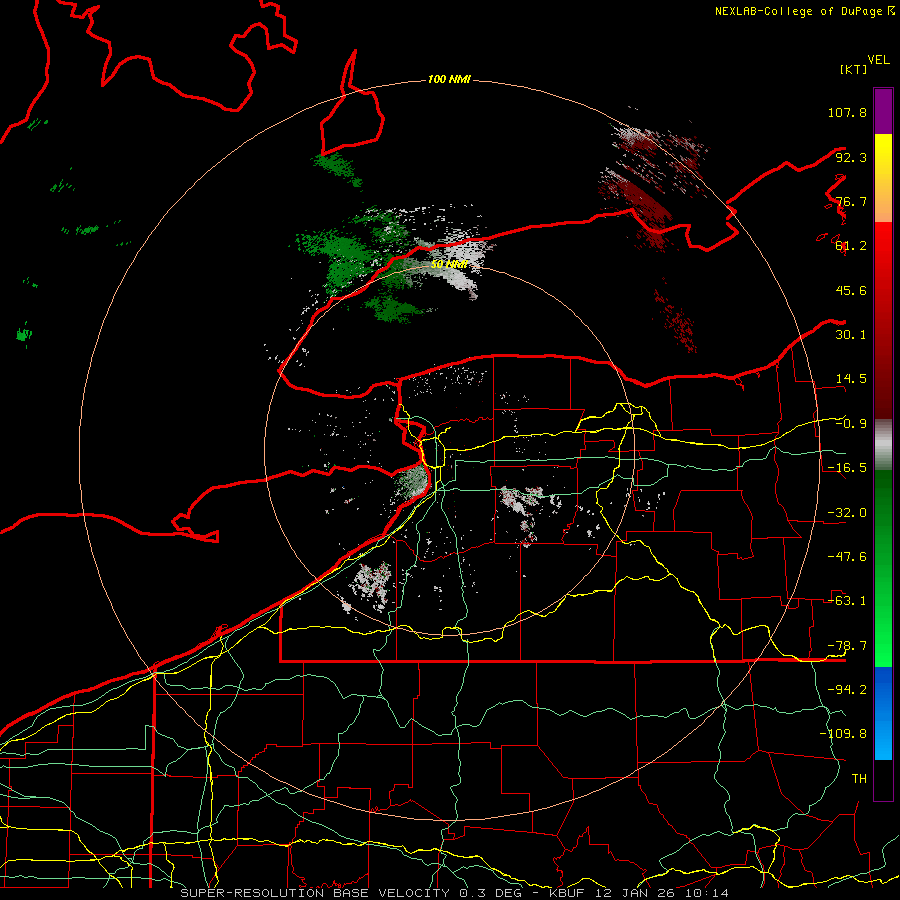900x900 pixels.
Task: Click the [KT] units label
Action: click(x=853, y=69)
